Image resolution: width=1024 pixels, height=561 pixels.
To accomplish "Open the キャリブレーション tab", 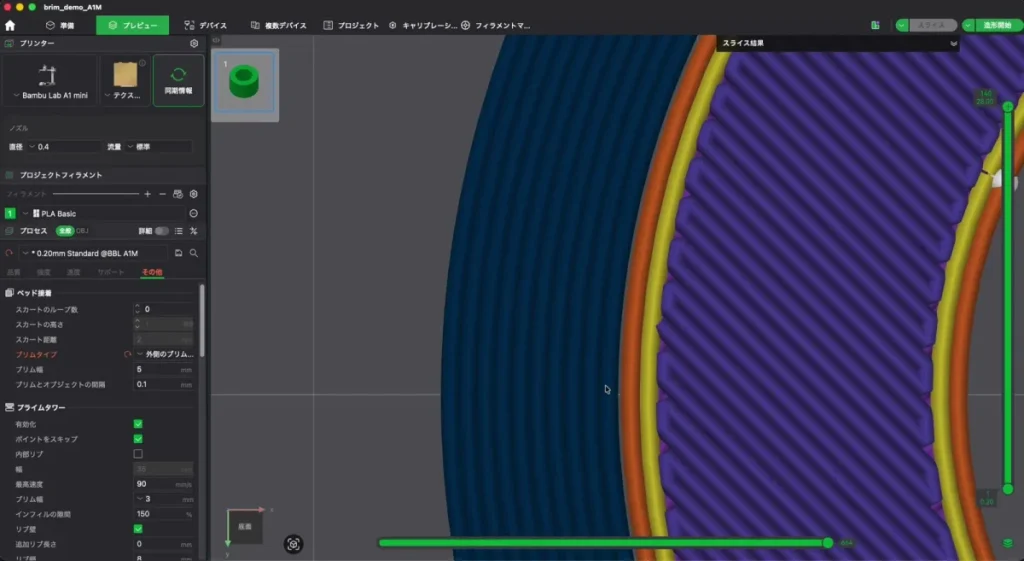I will (423, 25).
